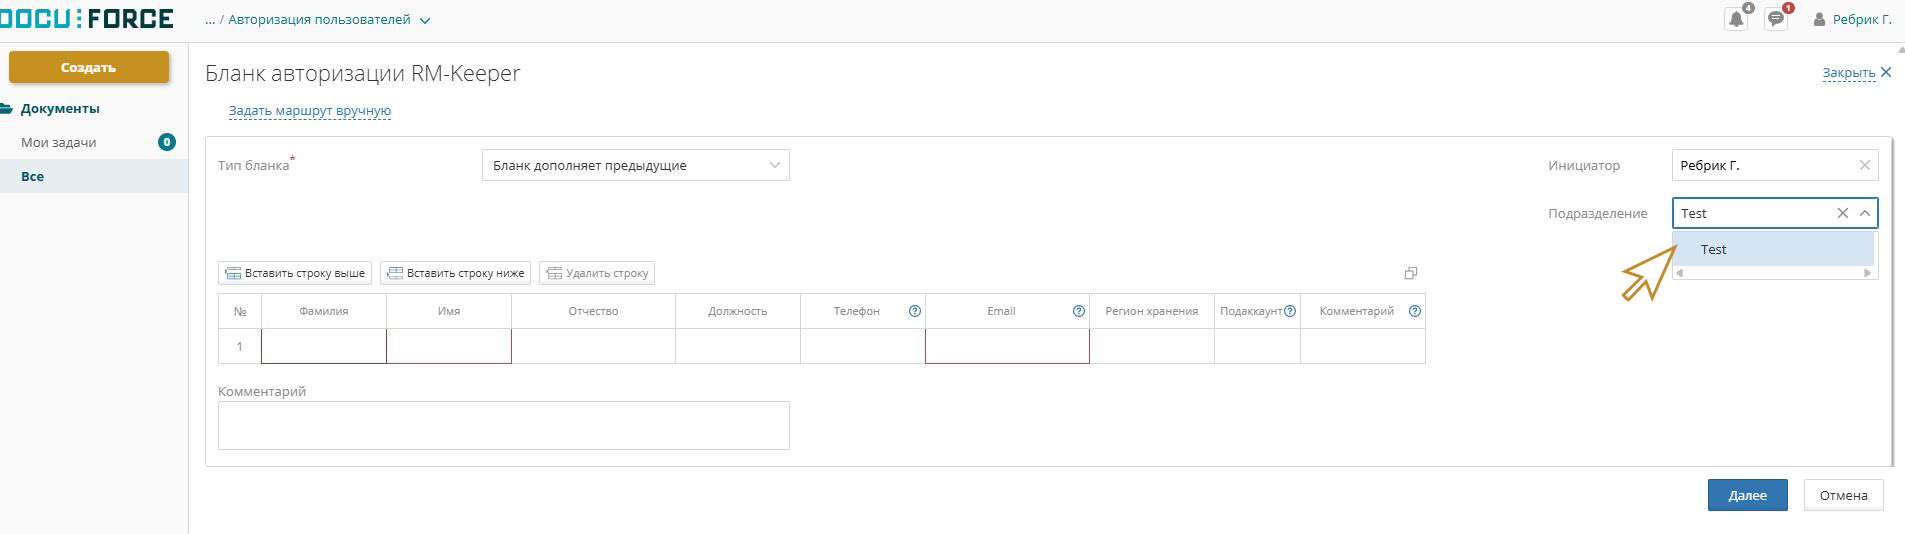Viewport: 1905px width, 534px height.
Task: Click the Регион хранения column header
Action: [1152, 311]
